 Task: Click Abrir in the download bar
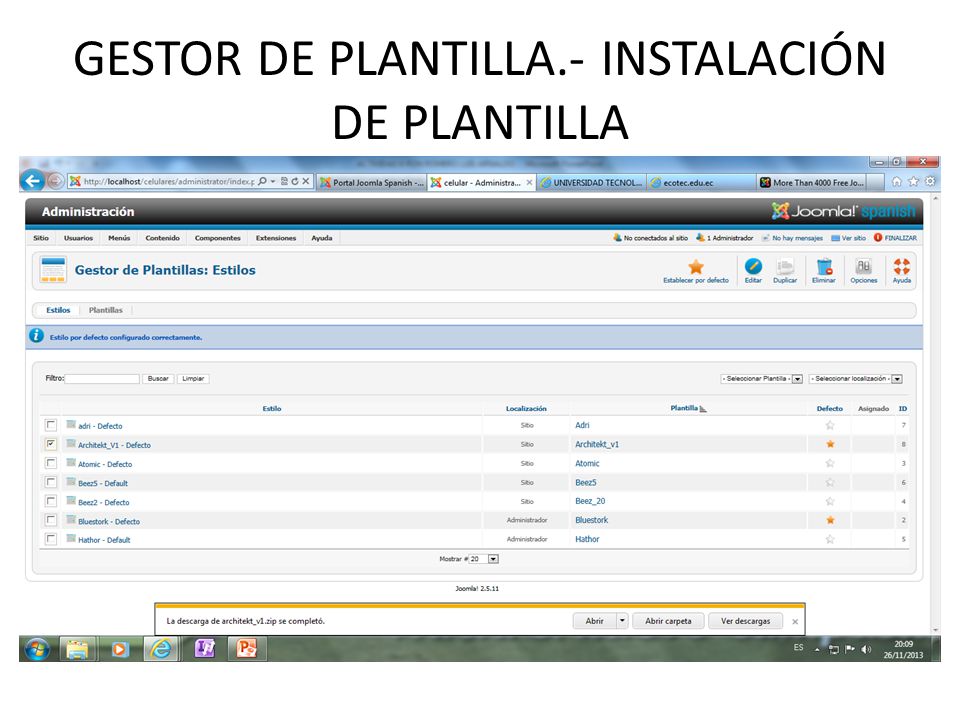coord(594,621)
